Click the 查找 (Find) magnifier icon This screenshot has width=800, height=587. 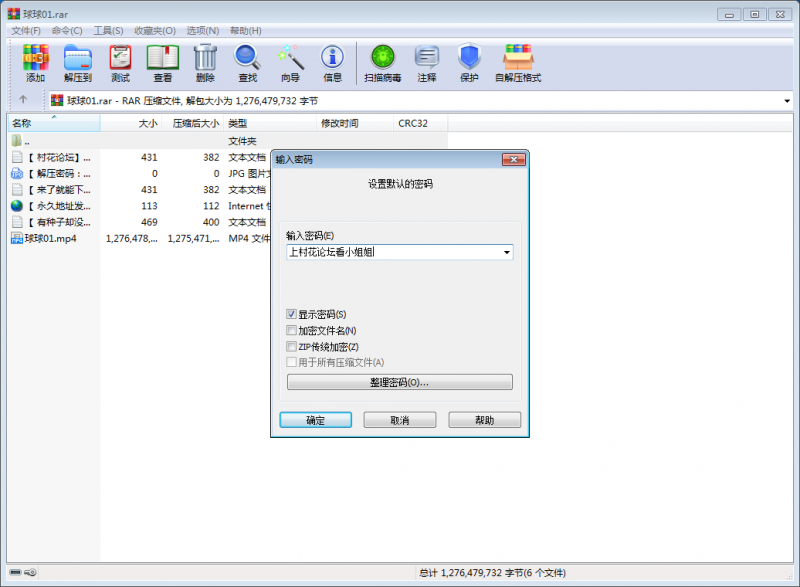(x=247, y=60)
